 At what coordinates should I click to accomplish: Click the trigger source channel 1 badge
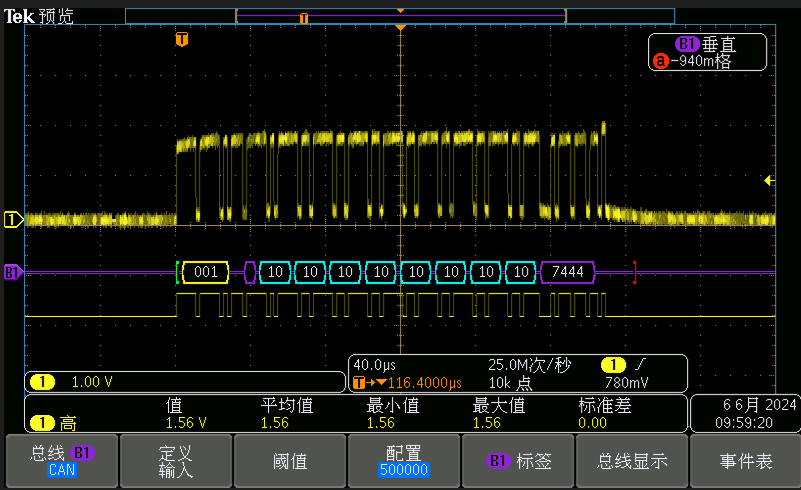pyautogui.click(x=613, y=365)
